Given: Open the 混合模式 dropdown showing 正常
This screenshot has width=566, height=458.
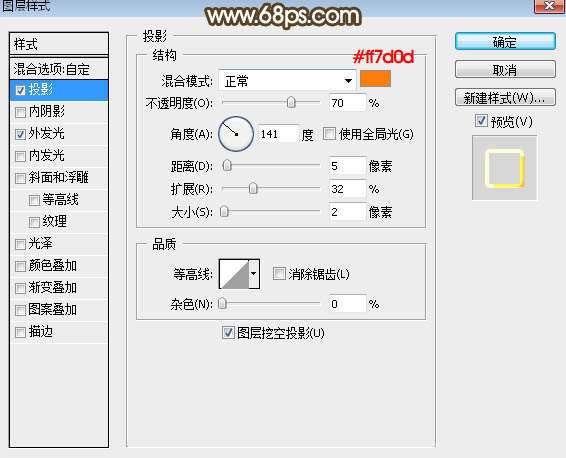Looking at the screenshot, I should (287, 80).
